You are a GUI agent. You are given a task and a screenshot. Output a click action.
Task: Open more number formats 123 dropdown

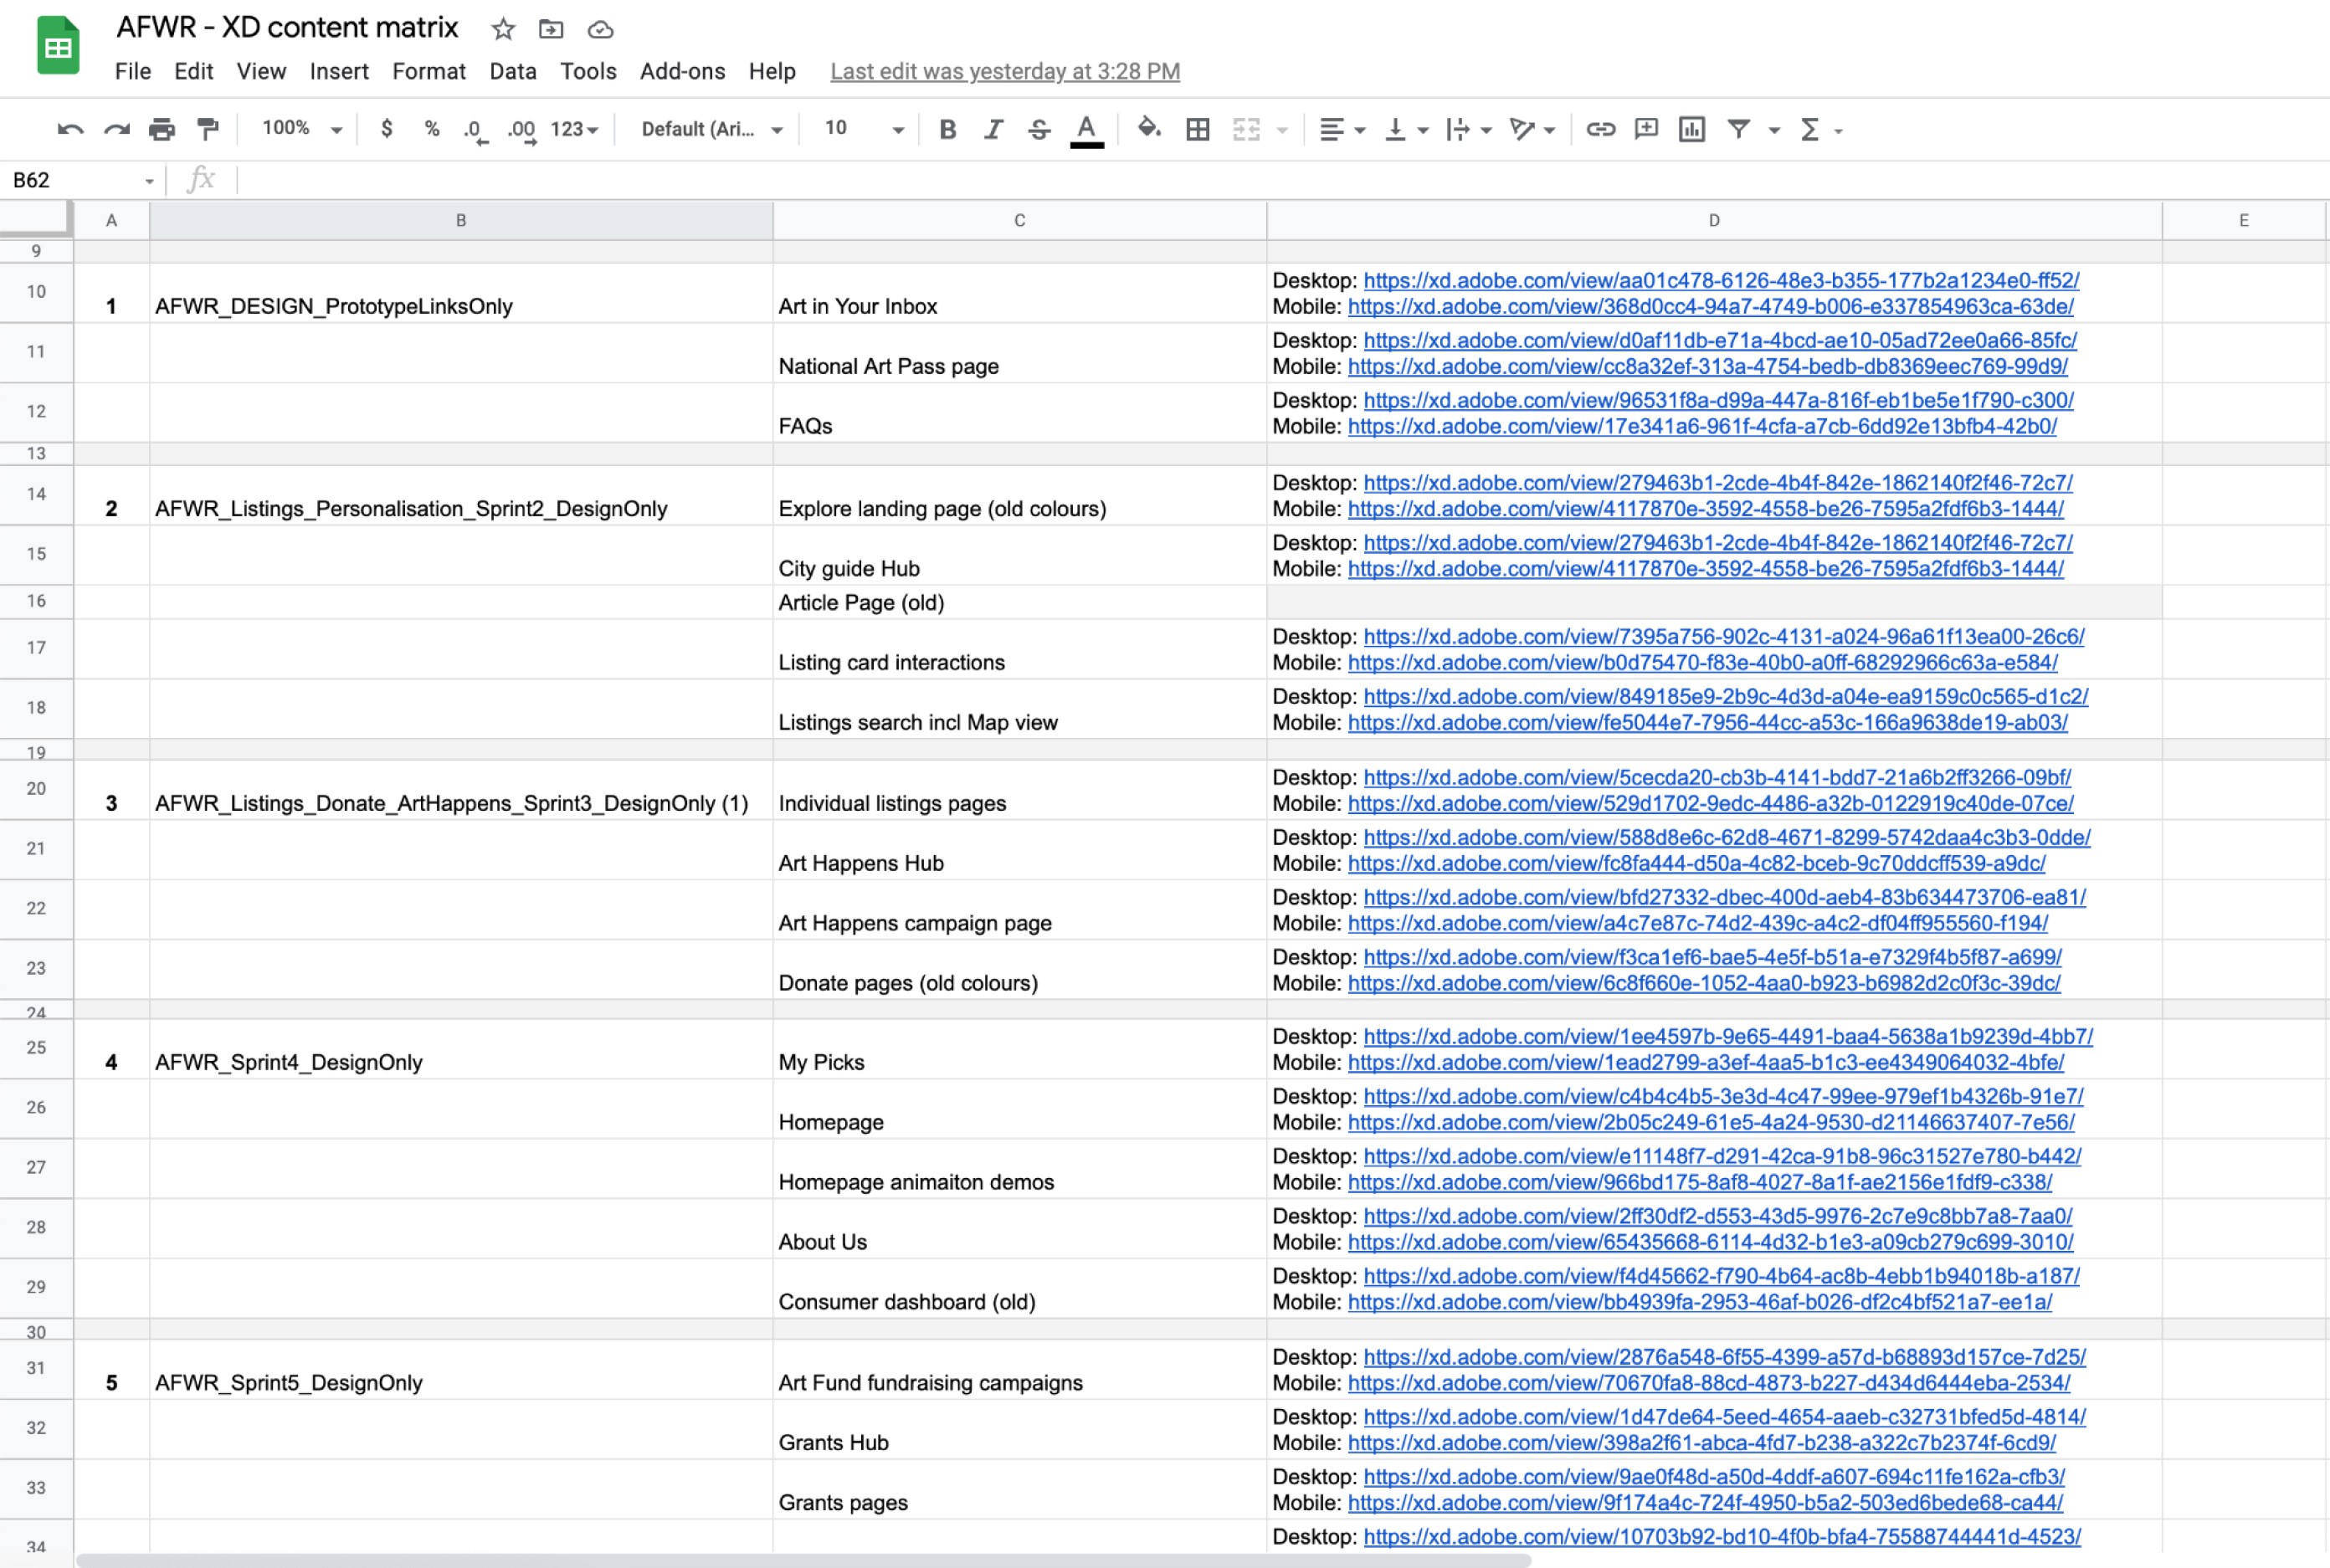tap(574, 129)
